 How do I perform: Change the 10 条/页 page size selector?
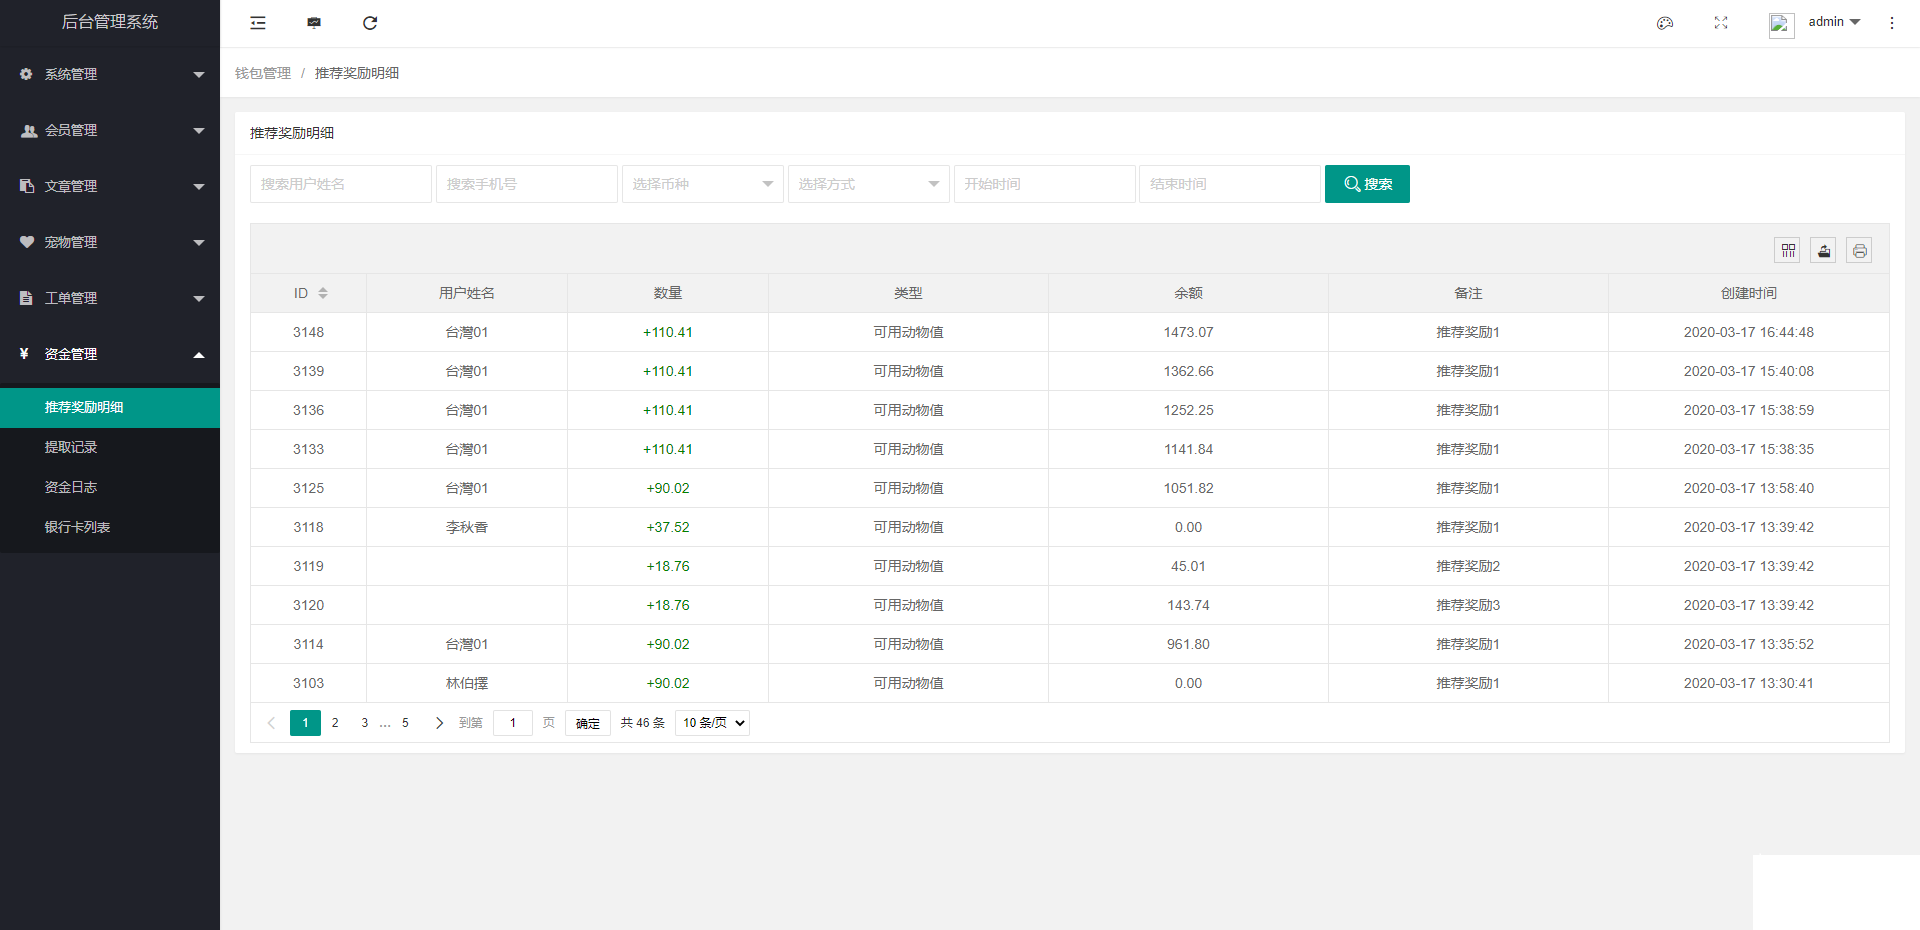713,723
